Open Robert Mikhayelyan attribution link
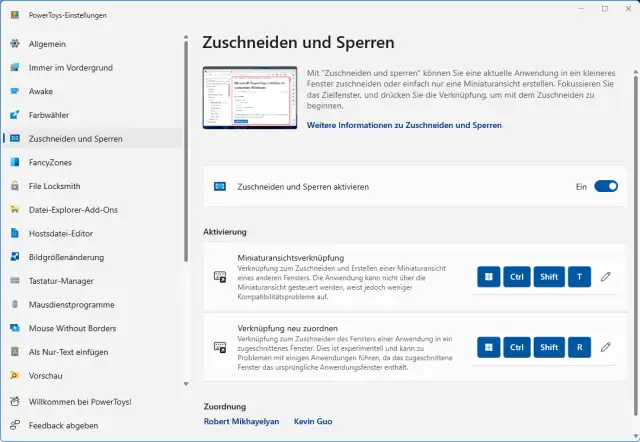 [x=241, y=421]
